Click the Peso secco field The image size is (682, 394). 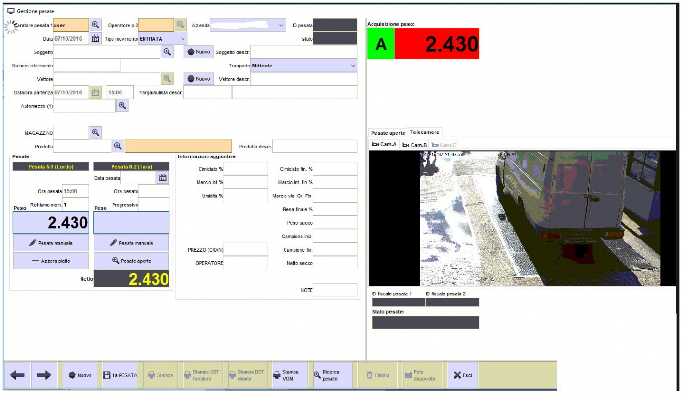335,223
